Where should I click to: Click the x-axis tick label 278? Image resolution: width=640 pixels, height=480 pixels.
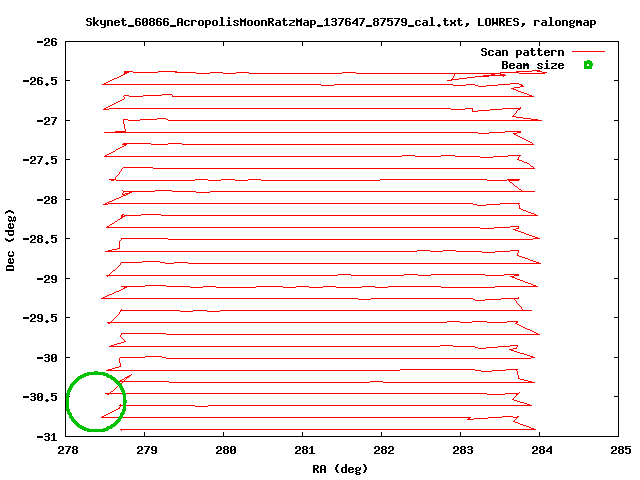coord(67,450)
